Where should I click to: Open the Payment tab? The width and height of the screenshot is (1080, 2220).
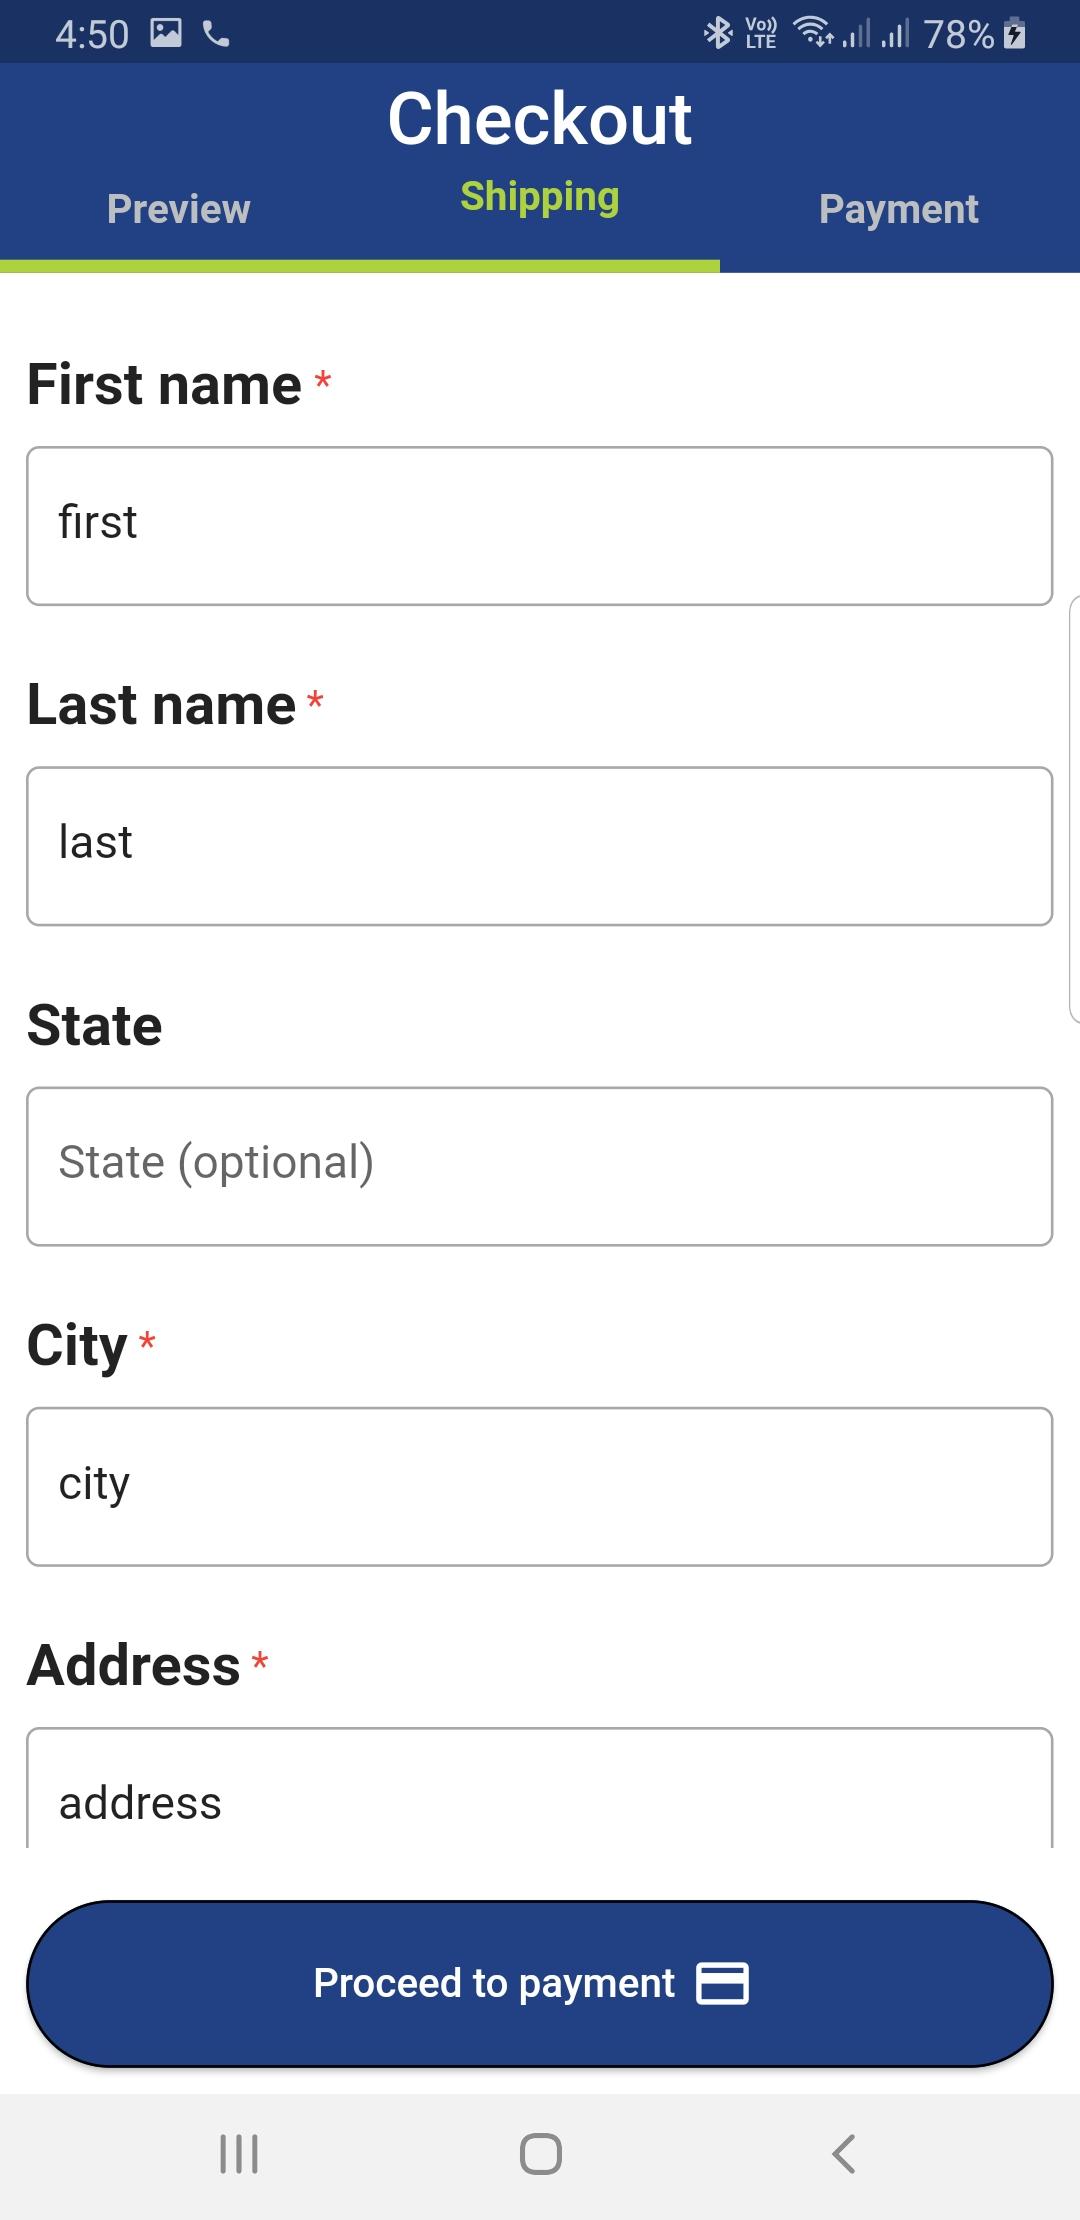click(x=899, y=209)
